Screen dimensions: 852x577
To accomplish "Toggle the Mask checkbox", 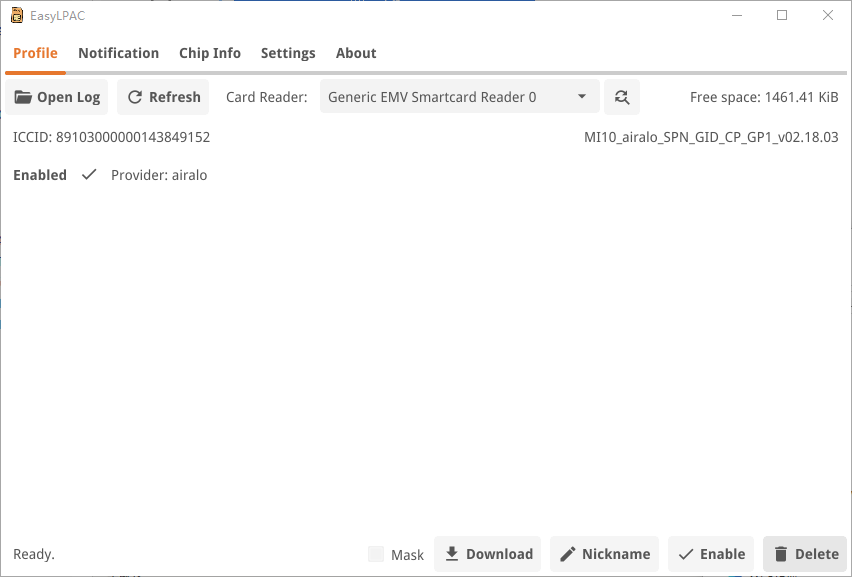I will click(x=376, y=554).
